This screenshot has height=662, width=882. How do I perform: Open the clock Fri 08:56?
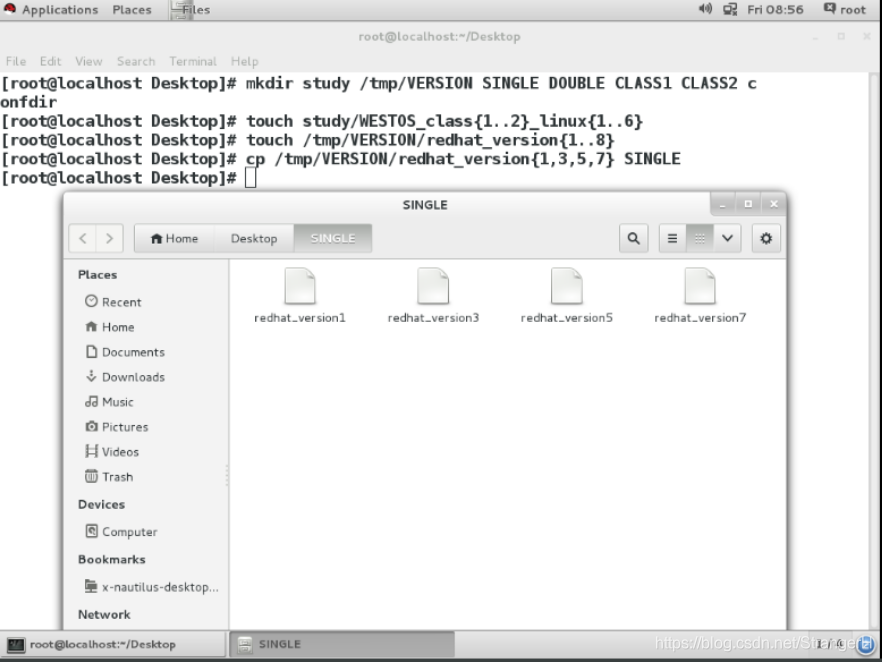pyautogui.click(x=775, y=10)
